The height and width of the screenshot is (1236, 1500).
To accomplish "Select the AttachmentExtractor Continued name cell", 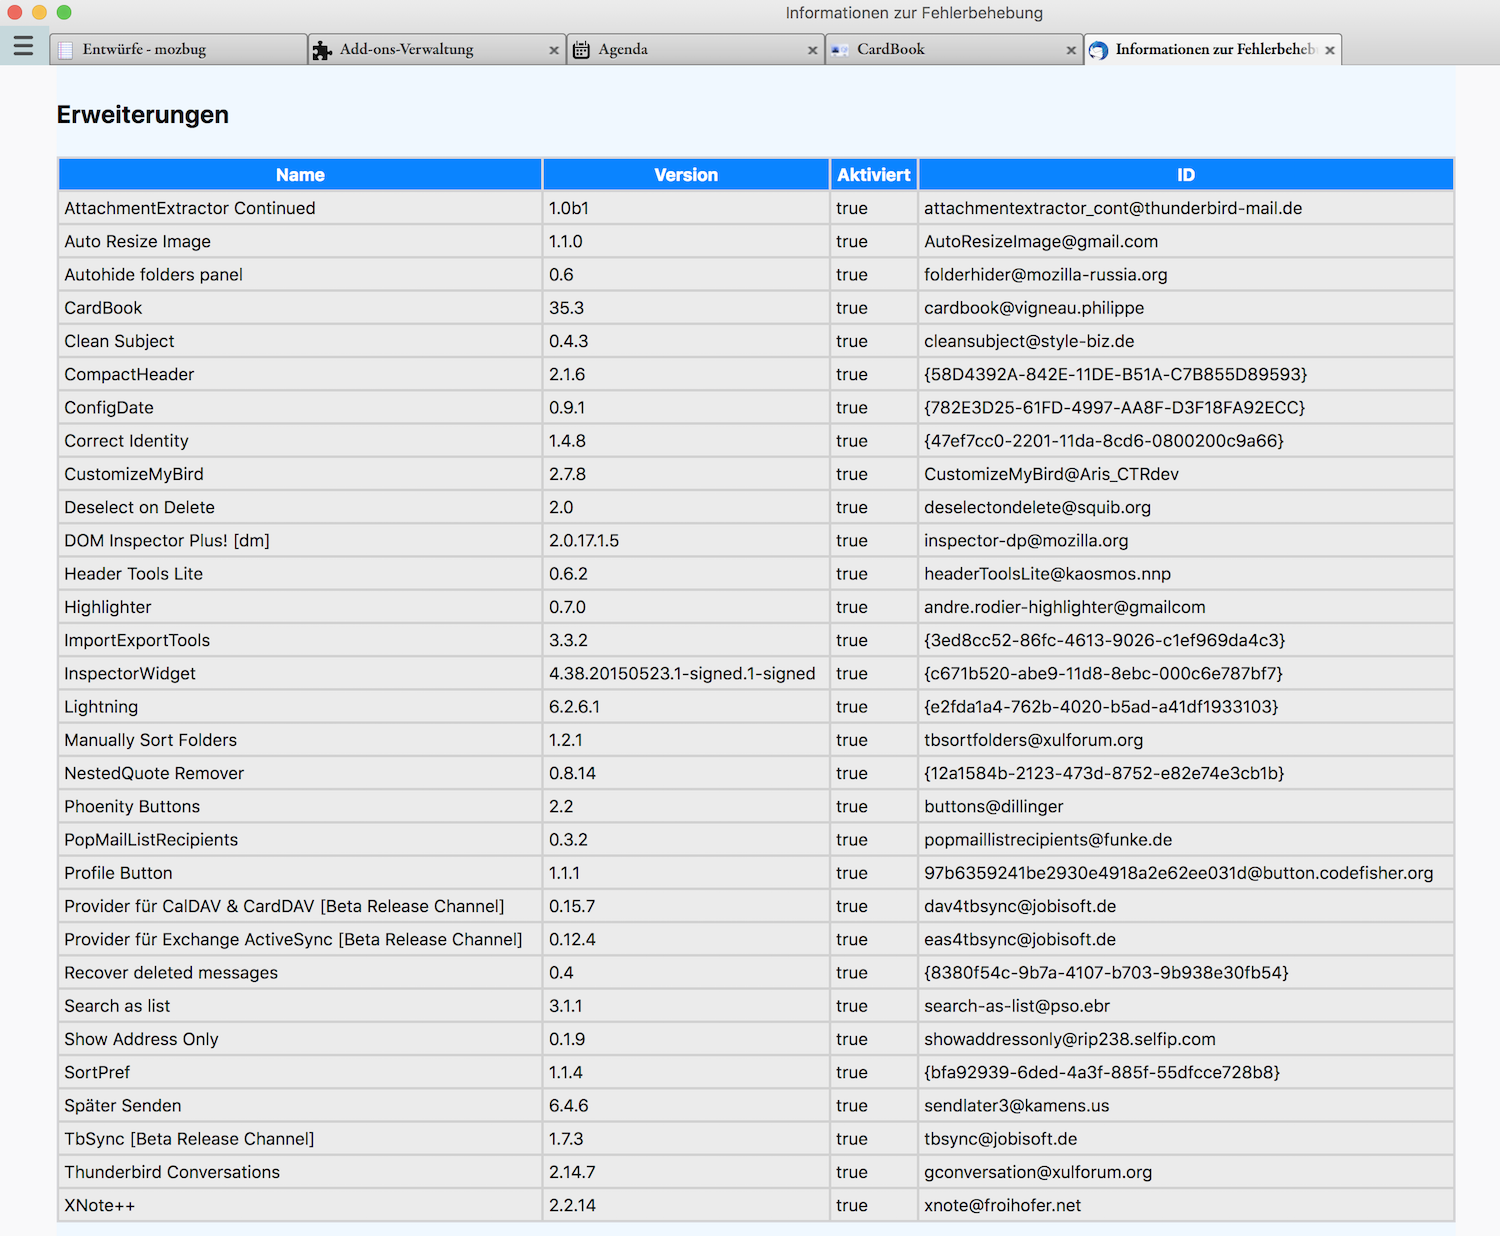I will [300, 208].
